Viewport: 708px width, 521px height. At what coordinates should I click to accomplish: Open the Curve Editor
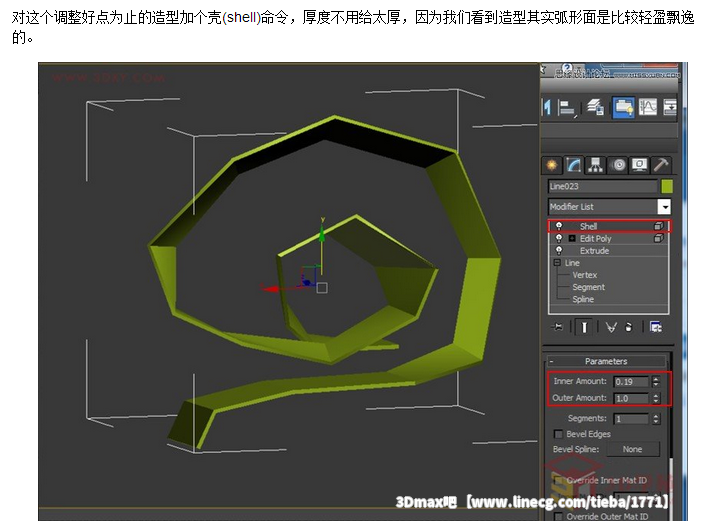pos(647,107)
